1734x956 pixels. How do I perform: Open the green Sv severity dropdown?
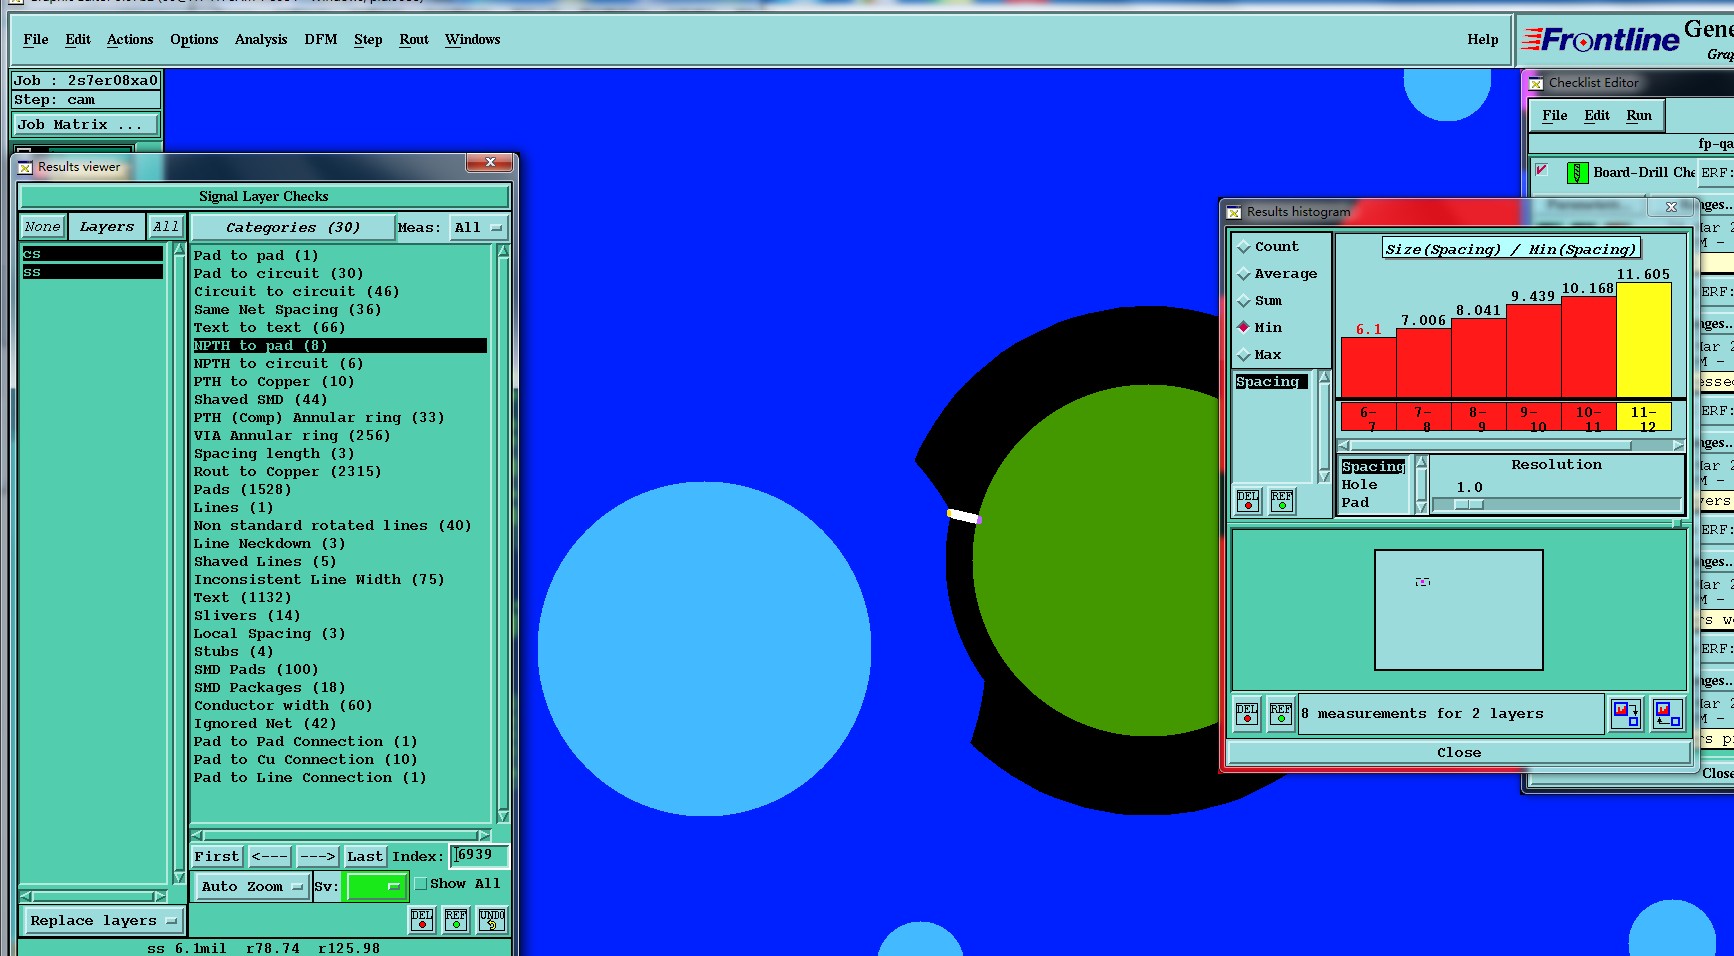coord(375,887)
